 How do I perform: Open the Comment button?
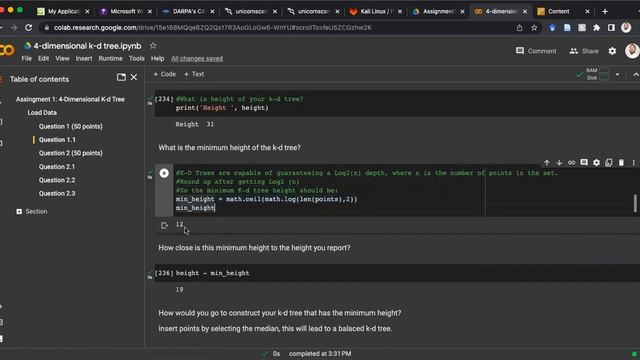tap(536, 51)
